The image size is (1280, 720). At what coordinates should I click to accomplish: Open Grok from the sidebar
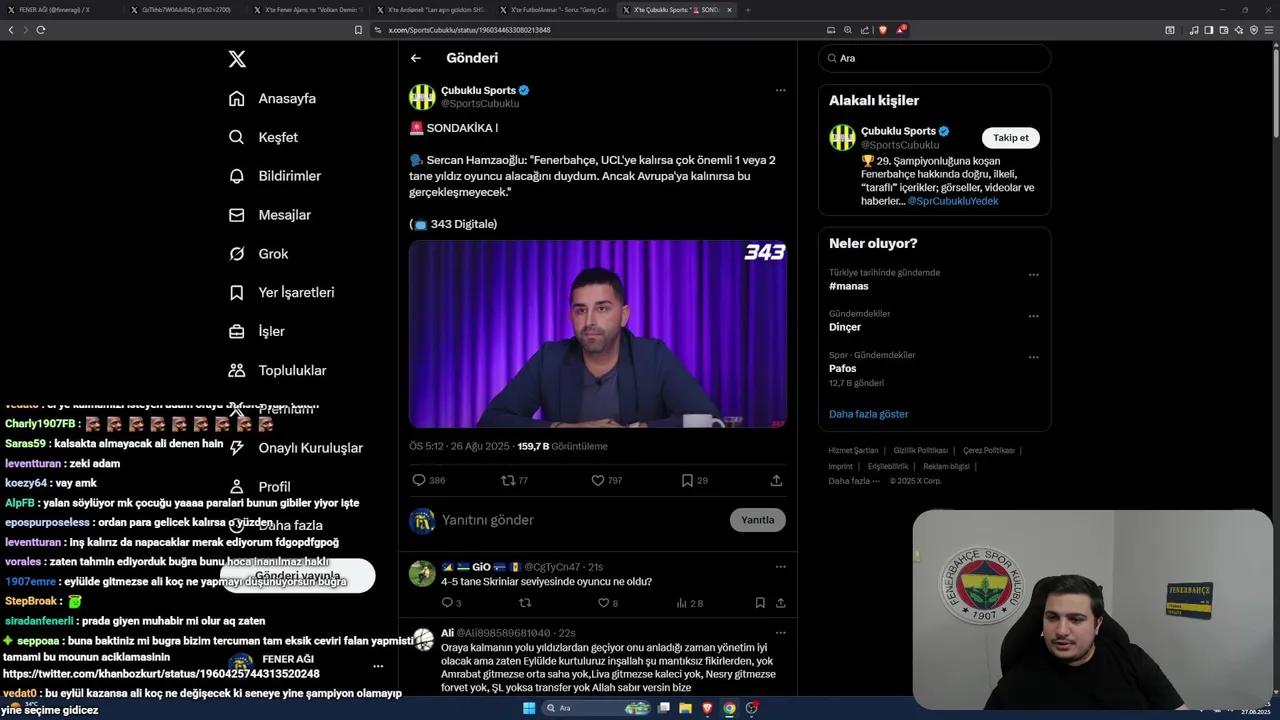[x=258, y=254]
